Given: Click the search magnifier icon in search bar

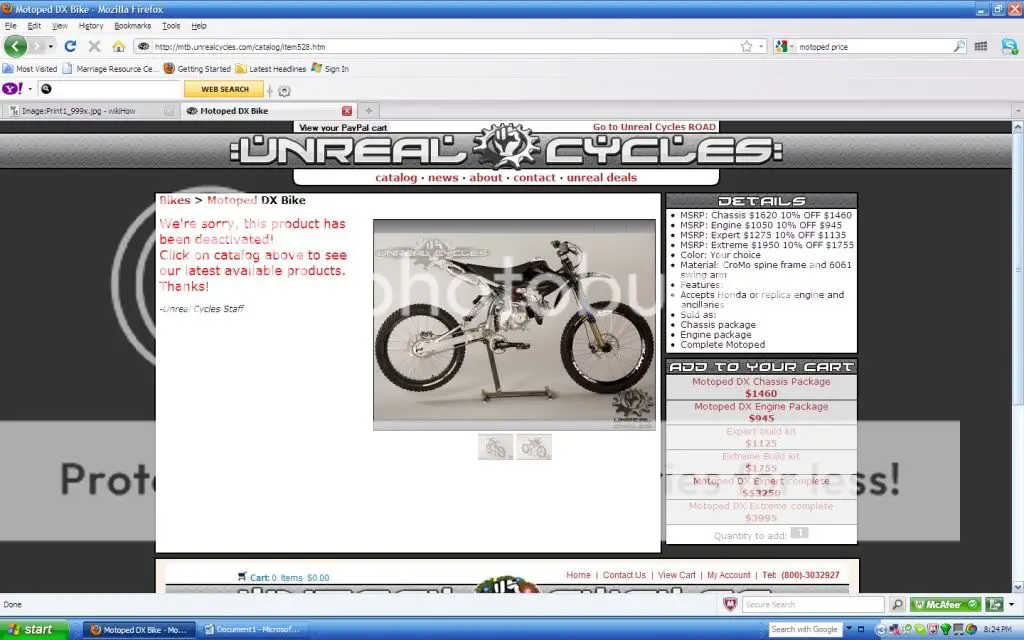Looking at the screenshot, I should point(959,46).
